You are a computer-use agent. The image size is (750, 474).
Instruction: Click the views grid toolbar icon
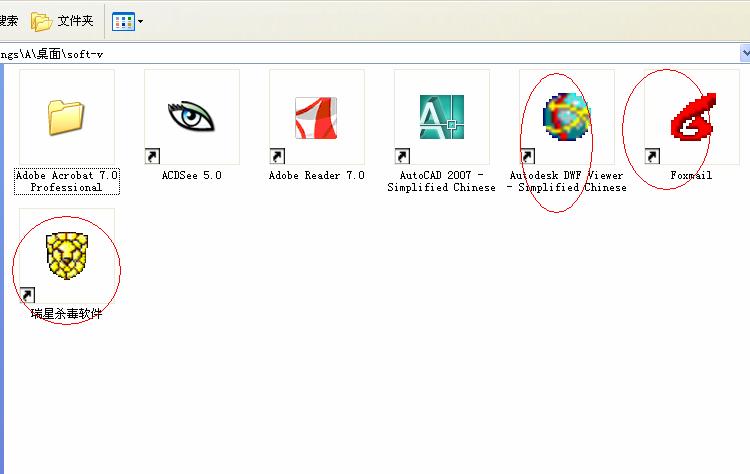123,22
